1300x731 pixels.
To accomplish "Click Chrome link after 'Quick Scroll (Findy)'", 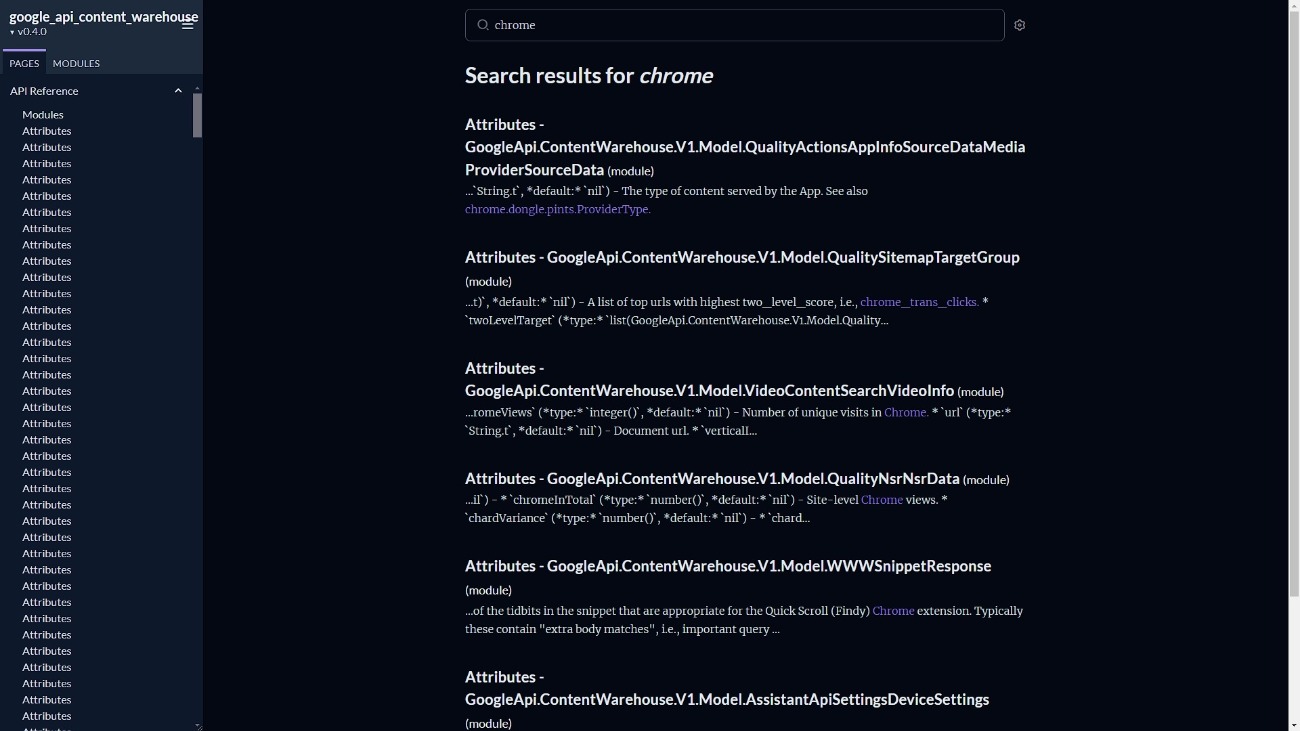I will tap(893, 611).
